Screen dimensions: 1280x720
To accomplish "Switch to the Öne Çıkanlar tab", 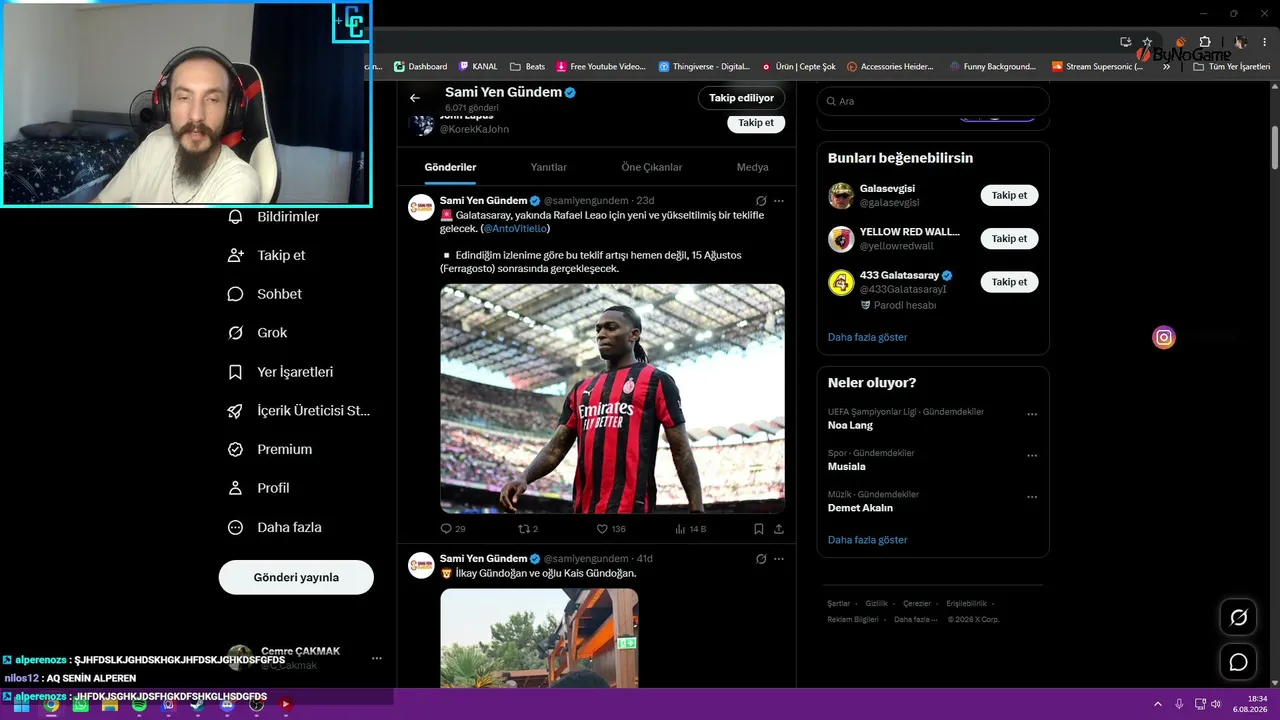I will 652,167.
